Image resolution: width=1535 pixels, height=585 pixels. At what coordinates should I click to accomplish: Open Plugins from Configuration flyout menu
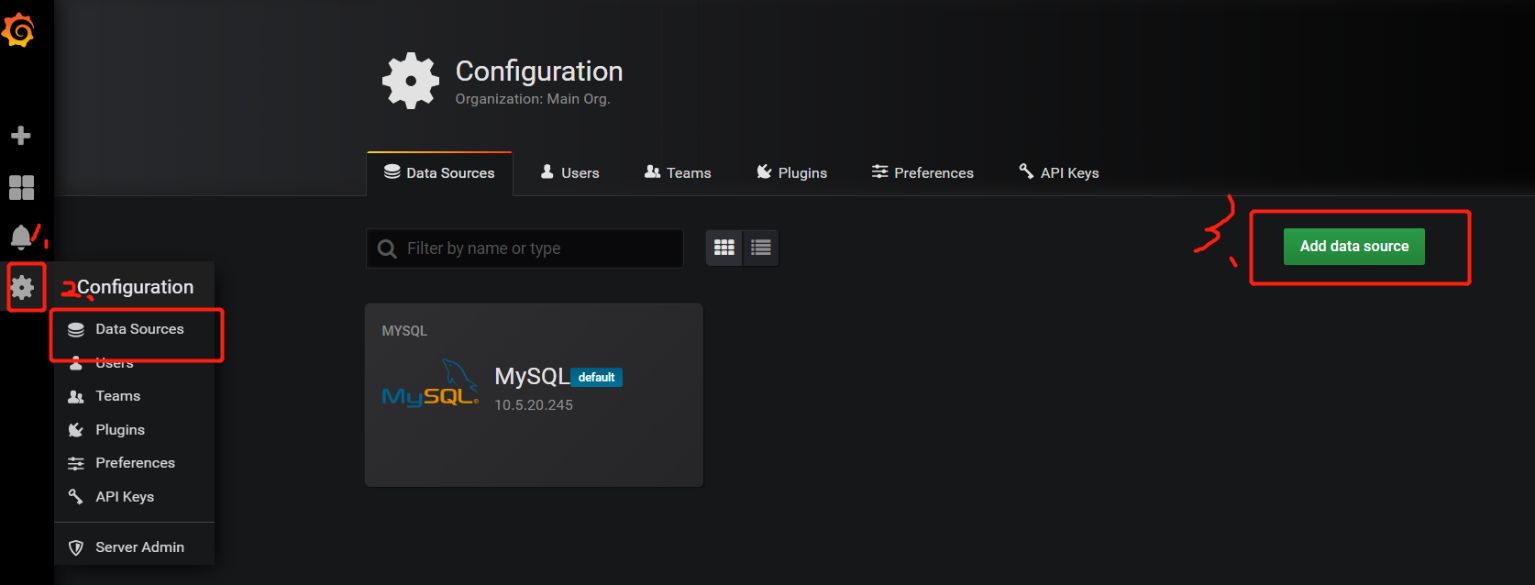(x=120, y=430)
